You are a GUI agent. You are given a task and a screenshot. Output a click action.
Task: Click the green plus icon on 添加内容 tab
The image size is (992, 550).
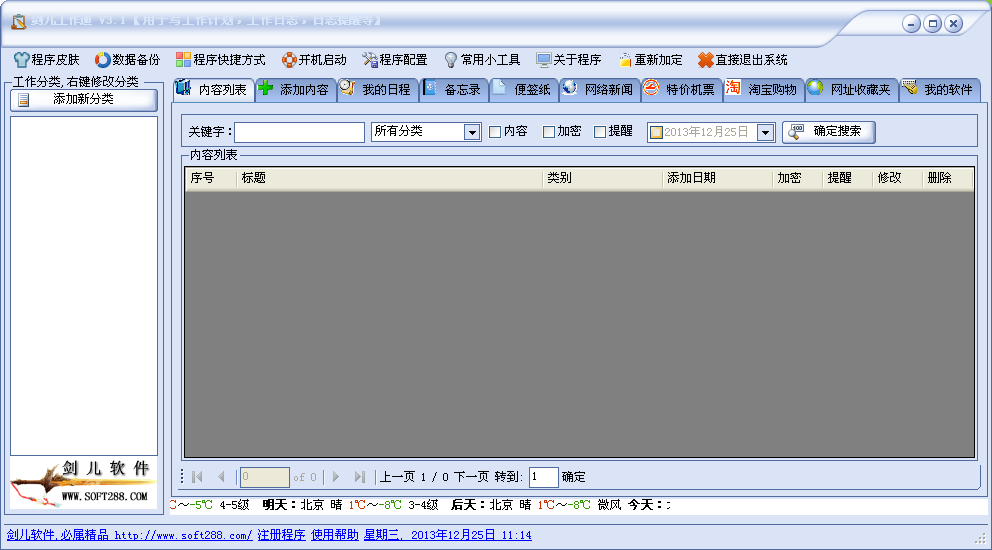click(x=266, y=88)
